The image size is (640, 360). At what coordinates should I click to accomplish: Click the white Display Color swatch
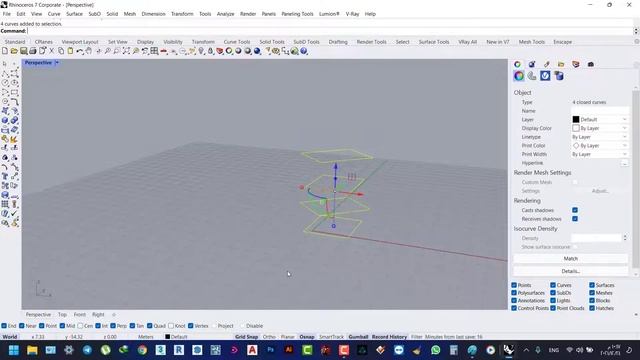(x=576, y=128)
